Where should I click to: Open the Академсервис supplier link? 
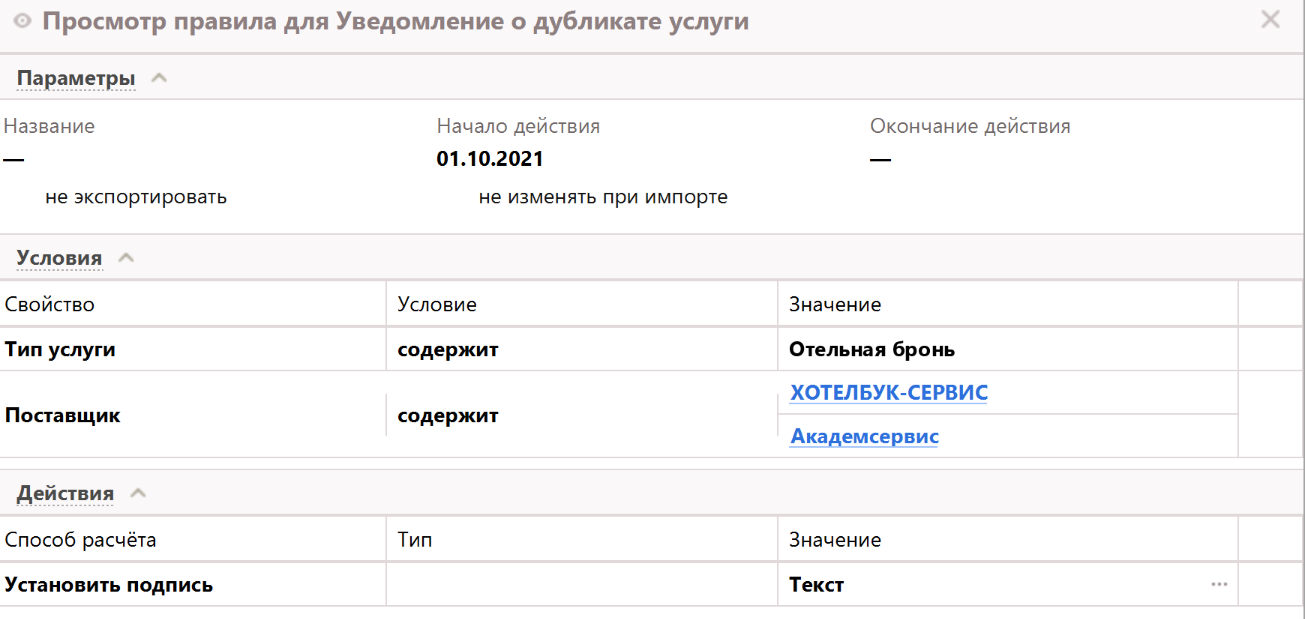coord(863,437)
